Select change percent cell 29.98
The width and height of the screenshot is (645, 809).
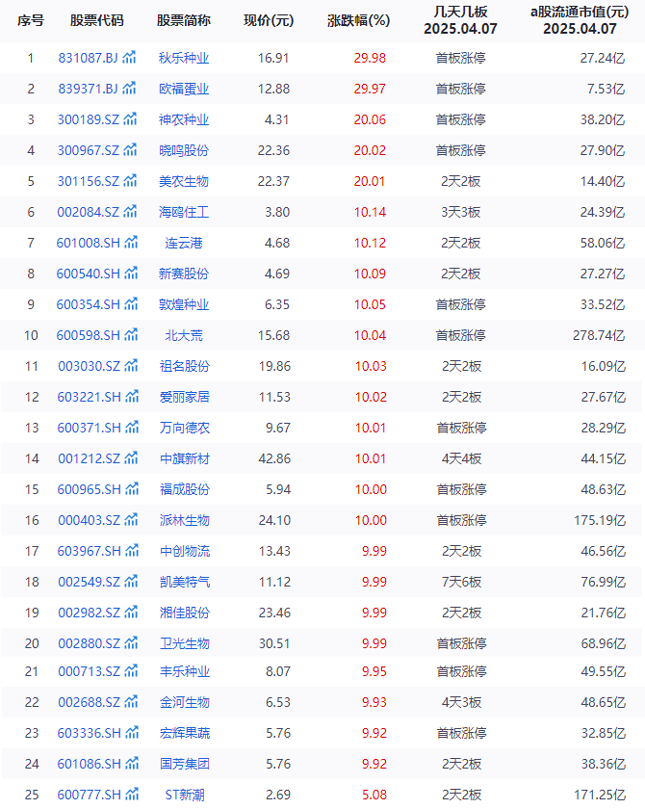pos(370,58)
